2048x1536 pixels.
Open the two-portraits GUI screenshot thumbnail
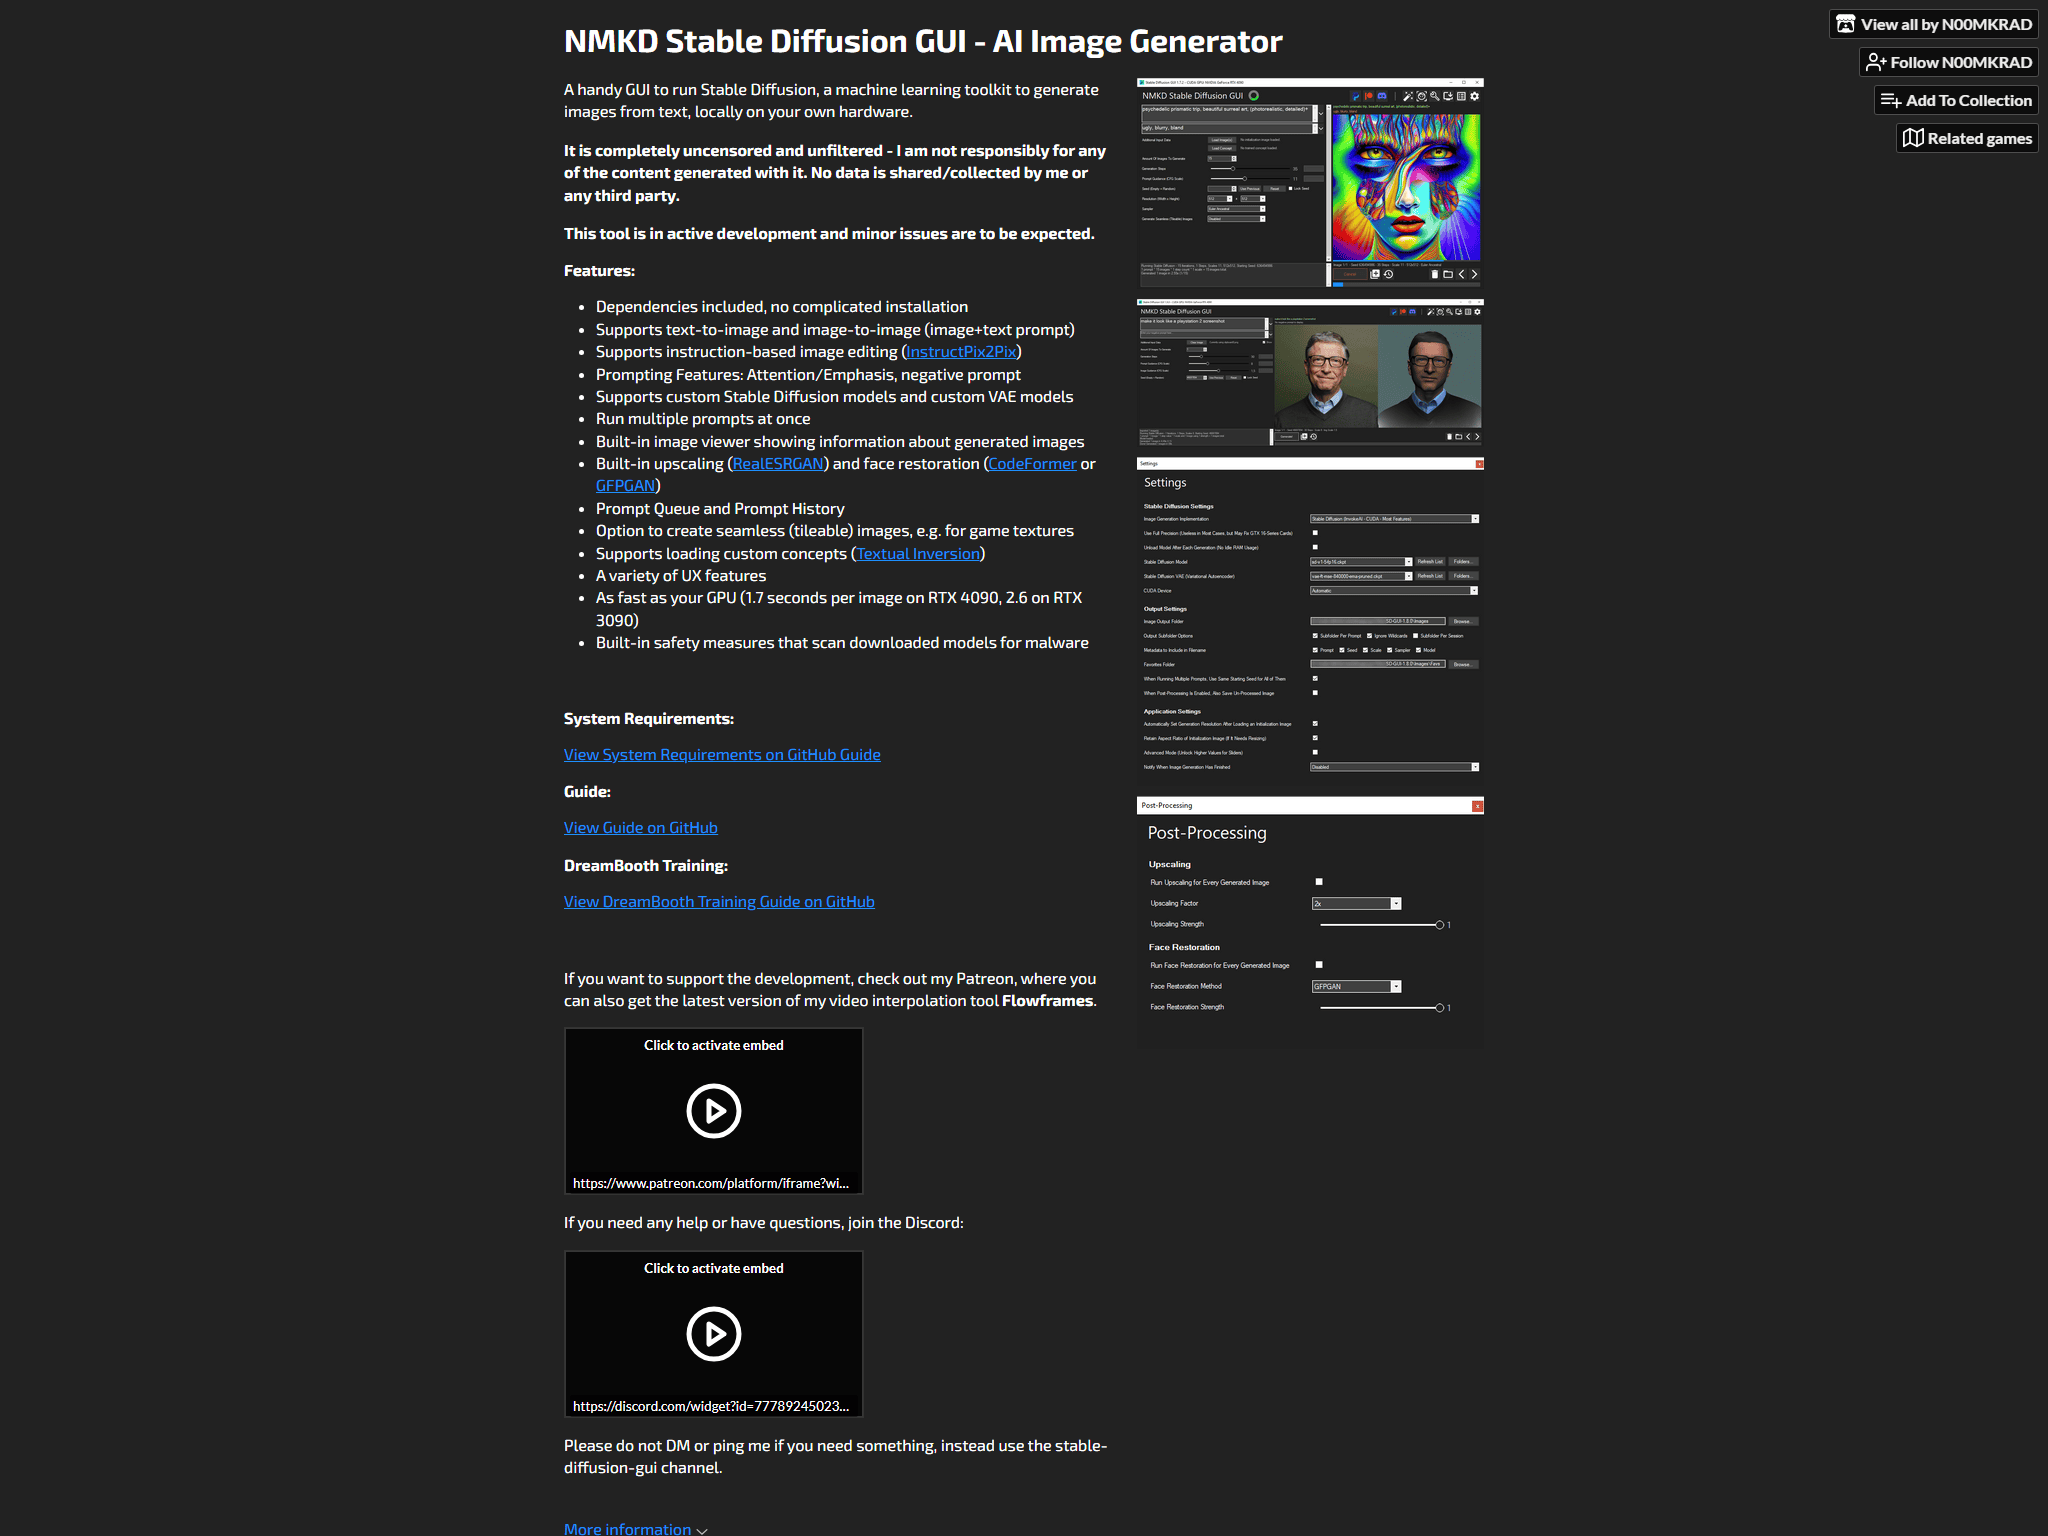point(1310,372)
